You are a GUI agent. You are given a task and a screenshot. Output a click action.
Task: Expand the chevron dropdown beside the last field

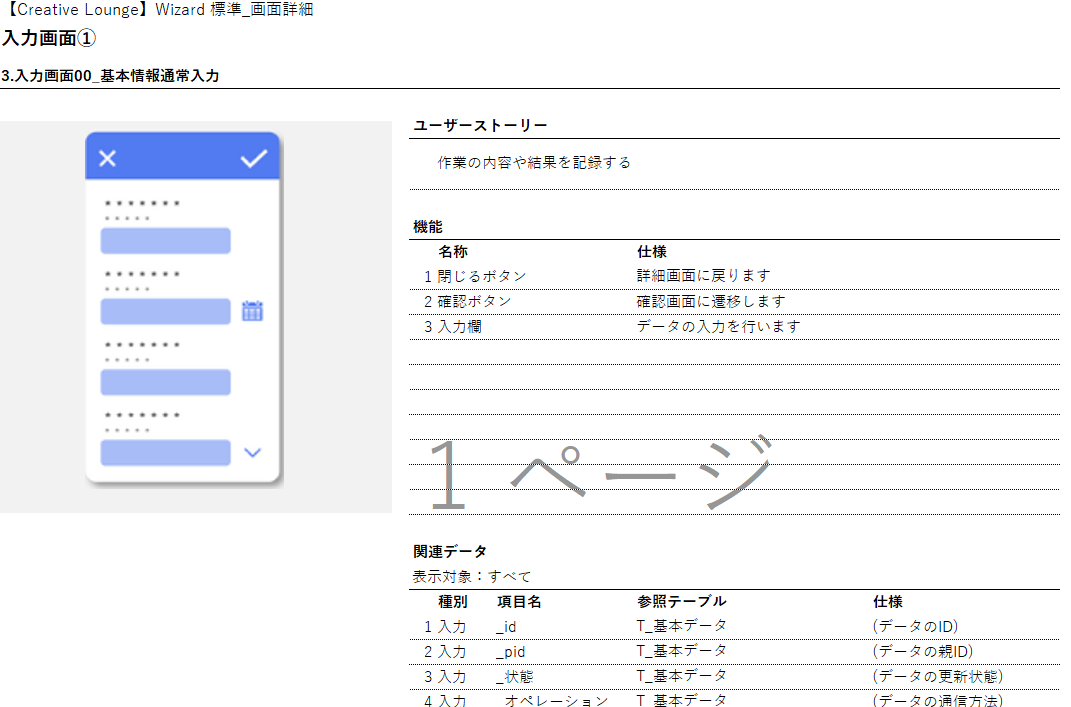(x=252, y=453)
